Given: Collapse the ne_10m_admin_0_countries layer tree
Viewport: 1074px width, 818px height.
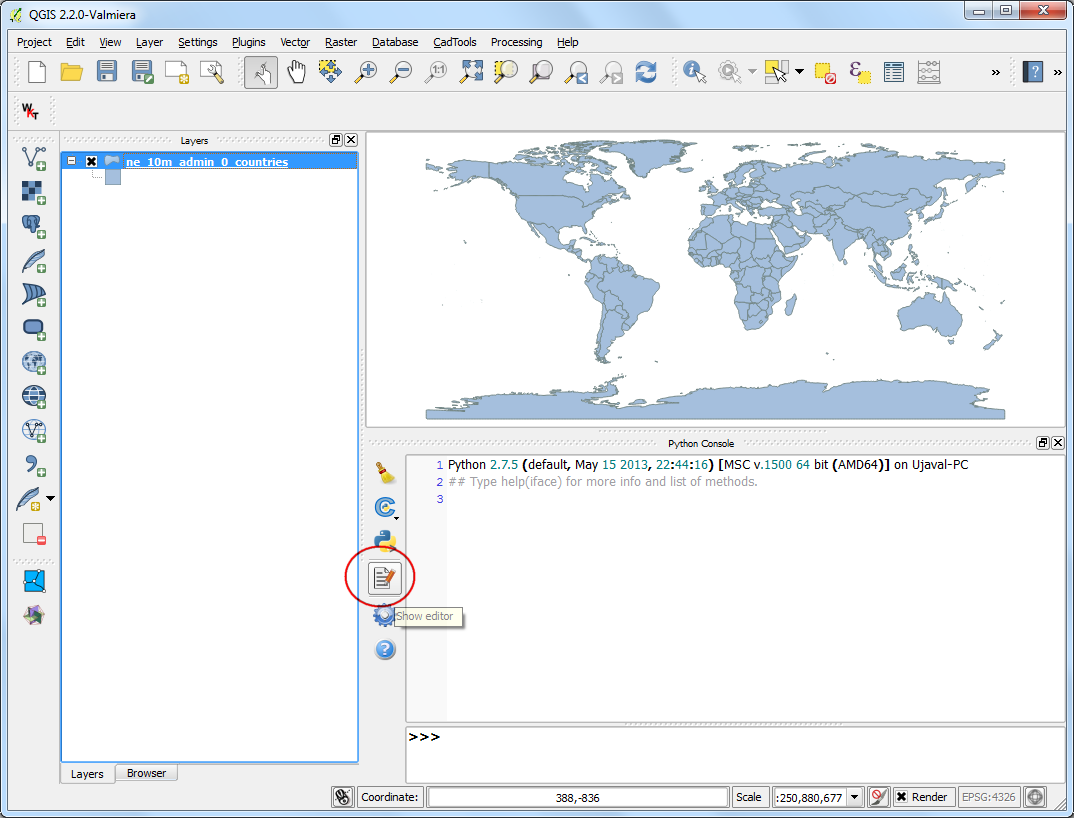Looking at the screenshot, I should coord(71,162).
